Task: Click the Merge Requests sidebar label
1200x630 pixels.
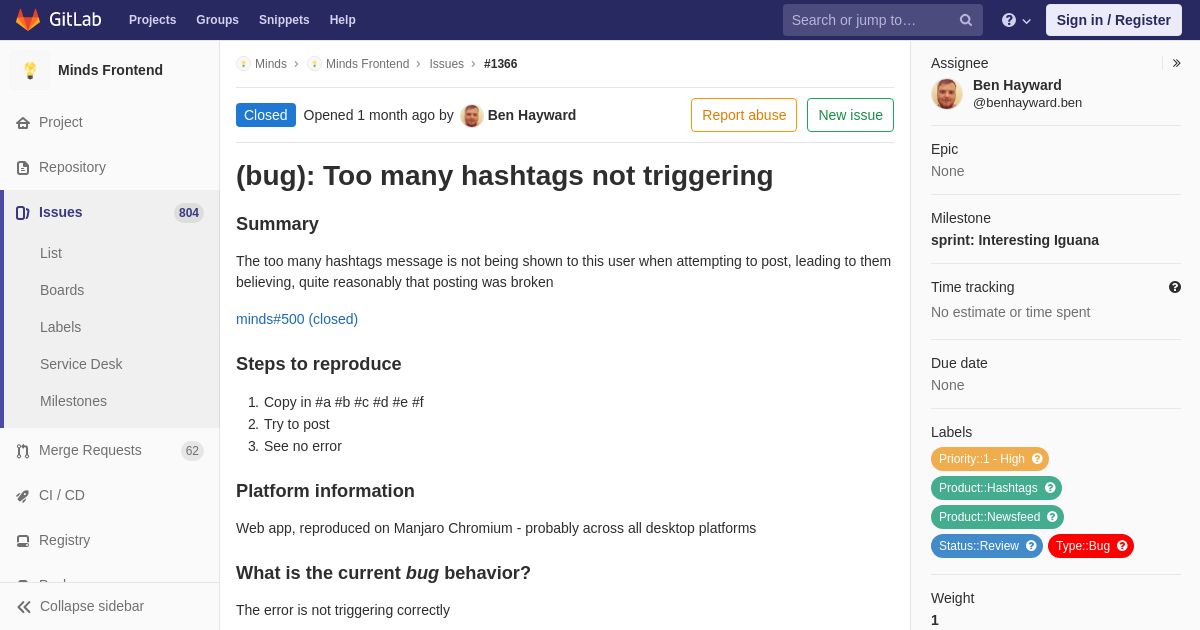Action: click(90, 450)
